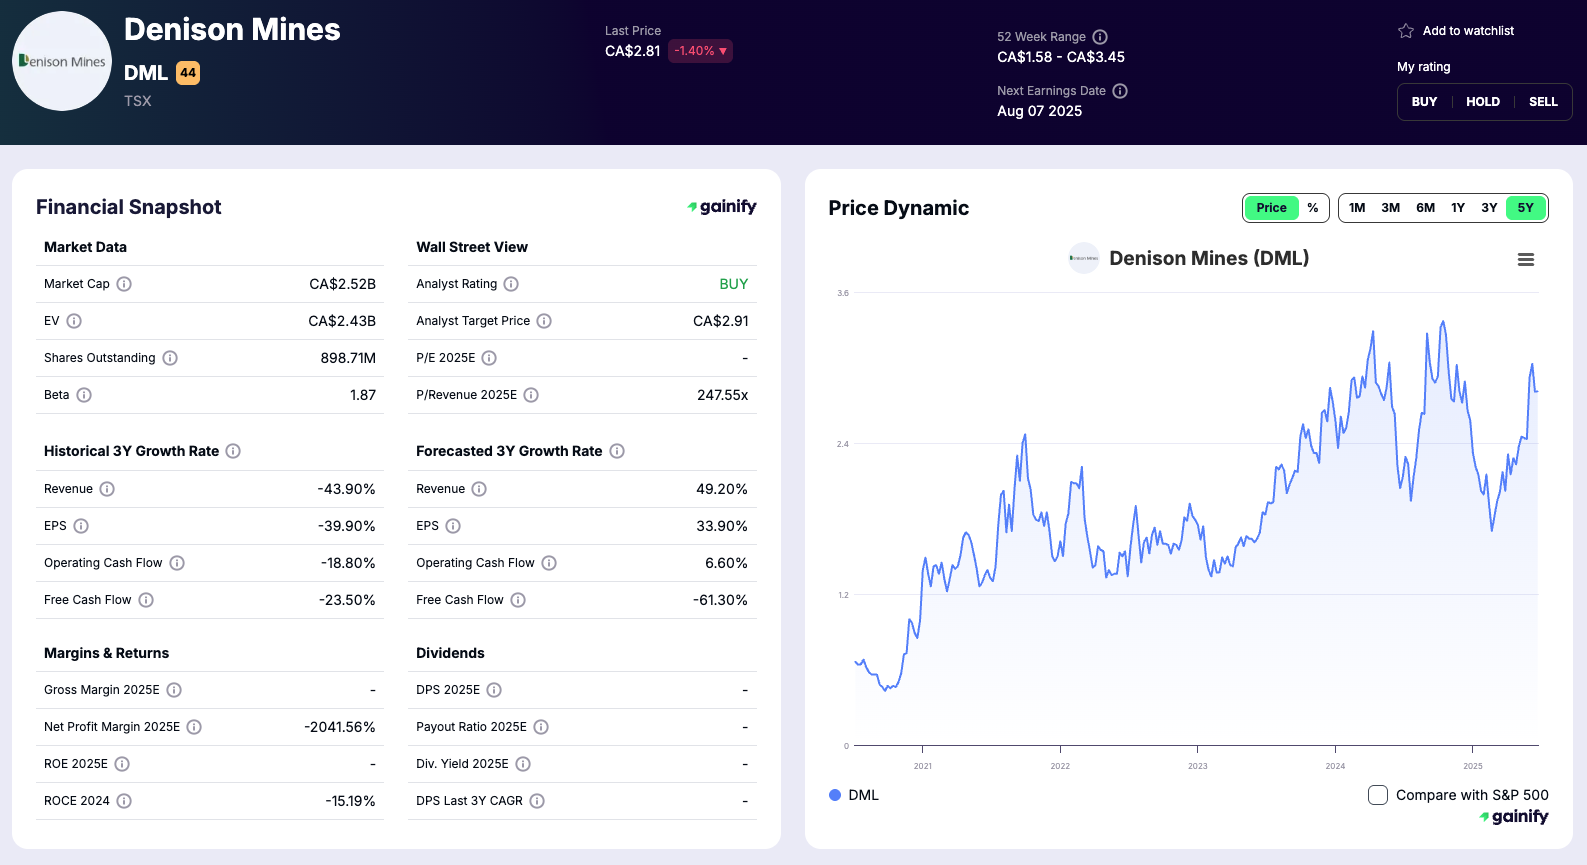Image resolution: width=1587 pixels, height=865 pixels.
Task: Open the chart hamburger context menu
Action: coord(1526,260)
